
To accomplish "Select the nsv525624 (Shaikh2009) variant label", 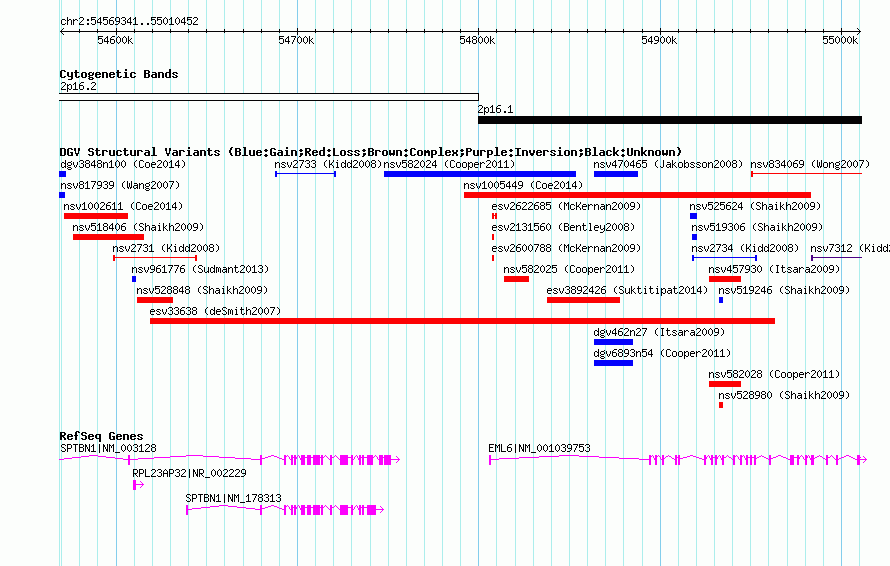I will (755, 206).
